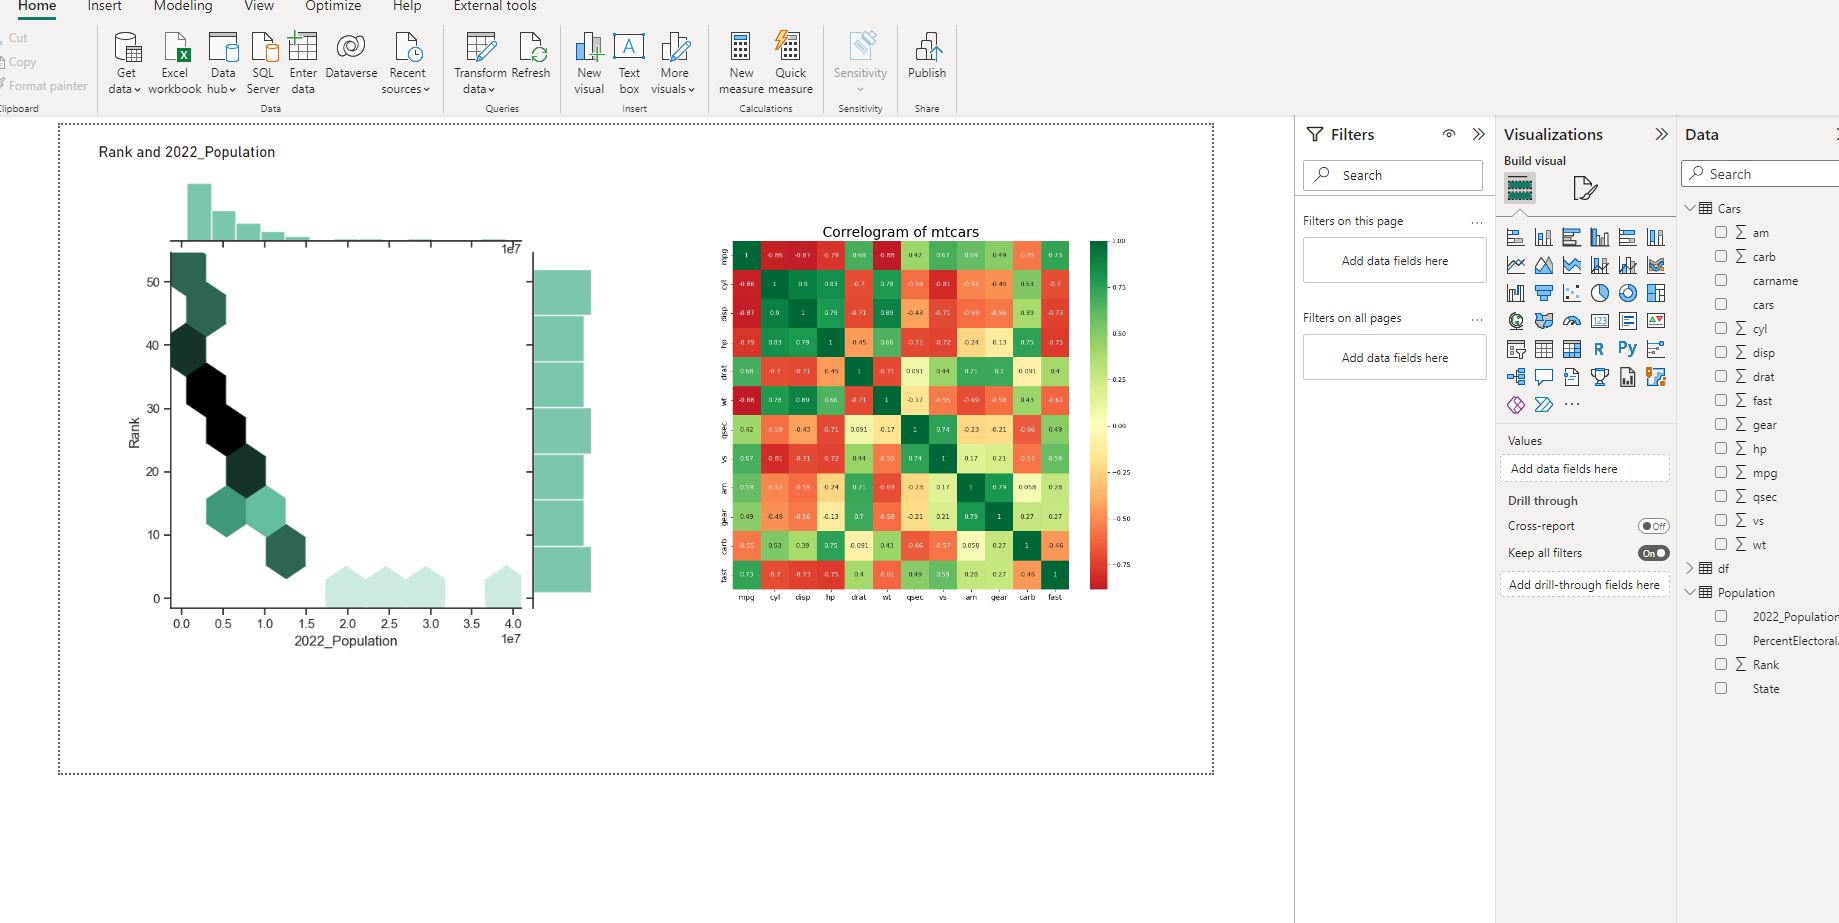Select the Python visual icon
The width and height of the screenshot is (1839, 923).
[x=1627, y=348]
